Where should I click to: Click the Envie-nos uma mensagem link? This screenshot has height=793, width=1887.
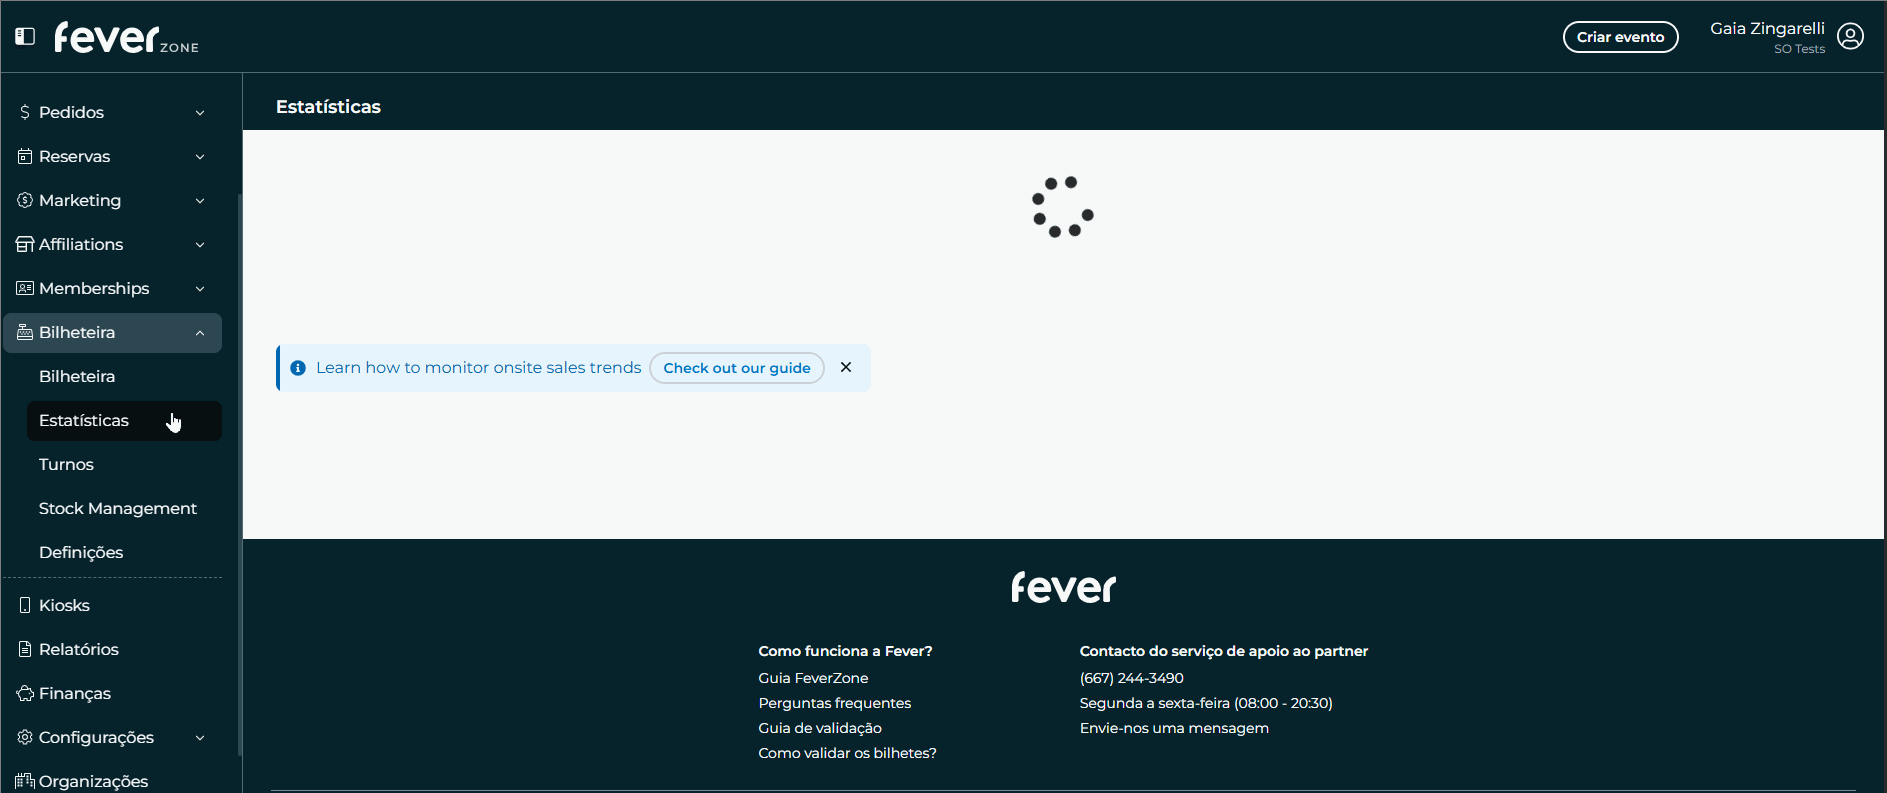pyautogui.click(x=1174, y=728)
